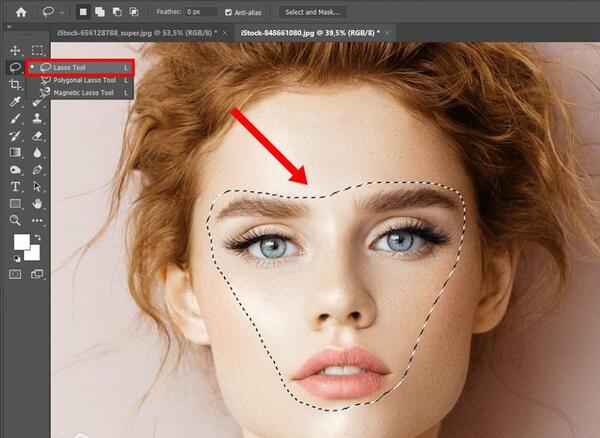Select the Lasso tool in toolbar
Screen dimensions: 600x438
[15, 68]
